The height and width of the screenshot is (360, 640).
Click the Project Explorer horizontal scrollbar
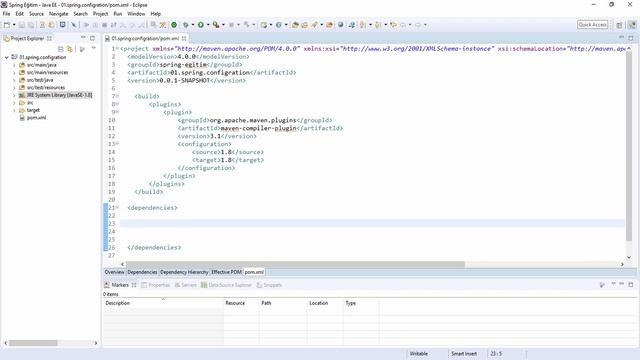tap(33, 343)
